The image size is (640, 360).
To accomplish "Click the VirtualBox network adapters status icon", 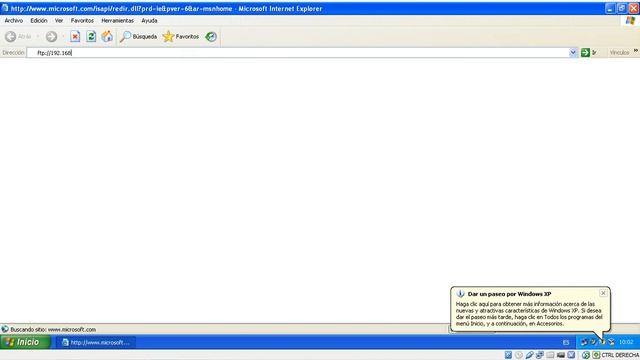I will tap(540, 355).
